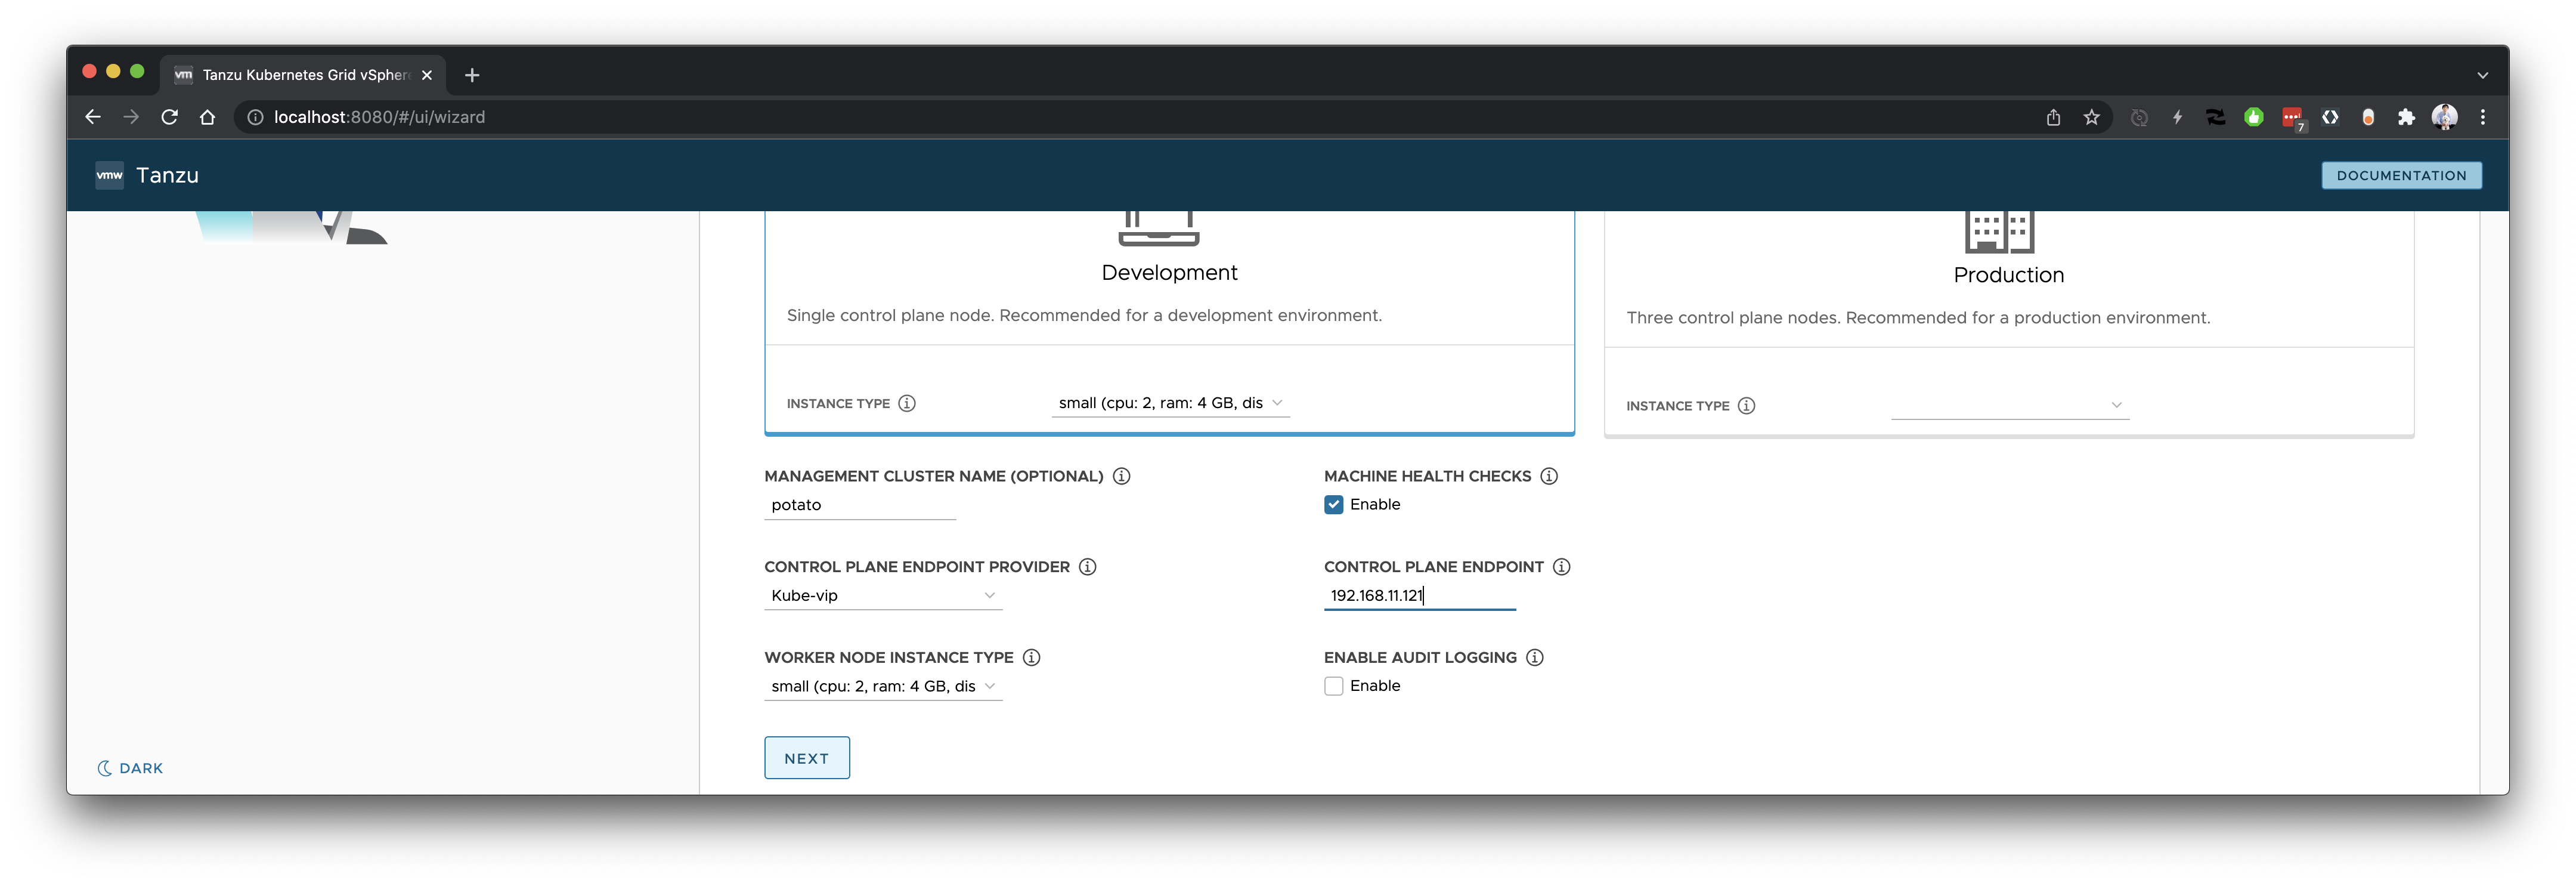Open a new browser tab

click(472, 75)
